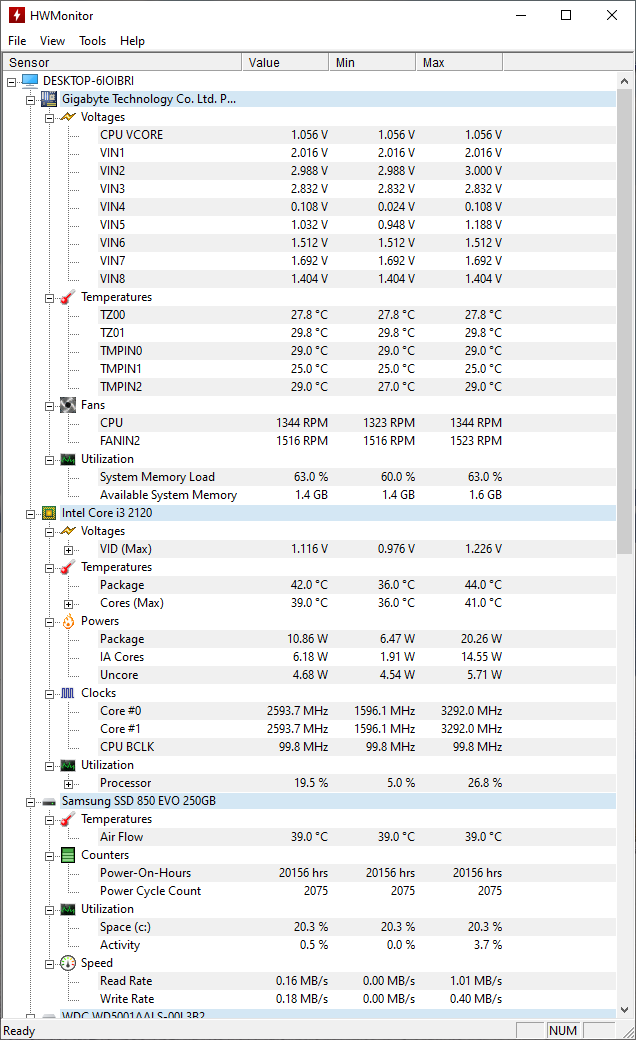The width and height of the screenshot is (636, 1040).
Task: Click the CPU chip icon beside Intel Core i3 2120
Action: (x=48, y=513)
